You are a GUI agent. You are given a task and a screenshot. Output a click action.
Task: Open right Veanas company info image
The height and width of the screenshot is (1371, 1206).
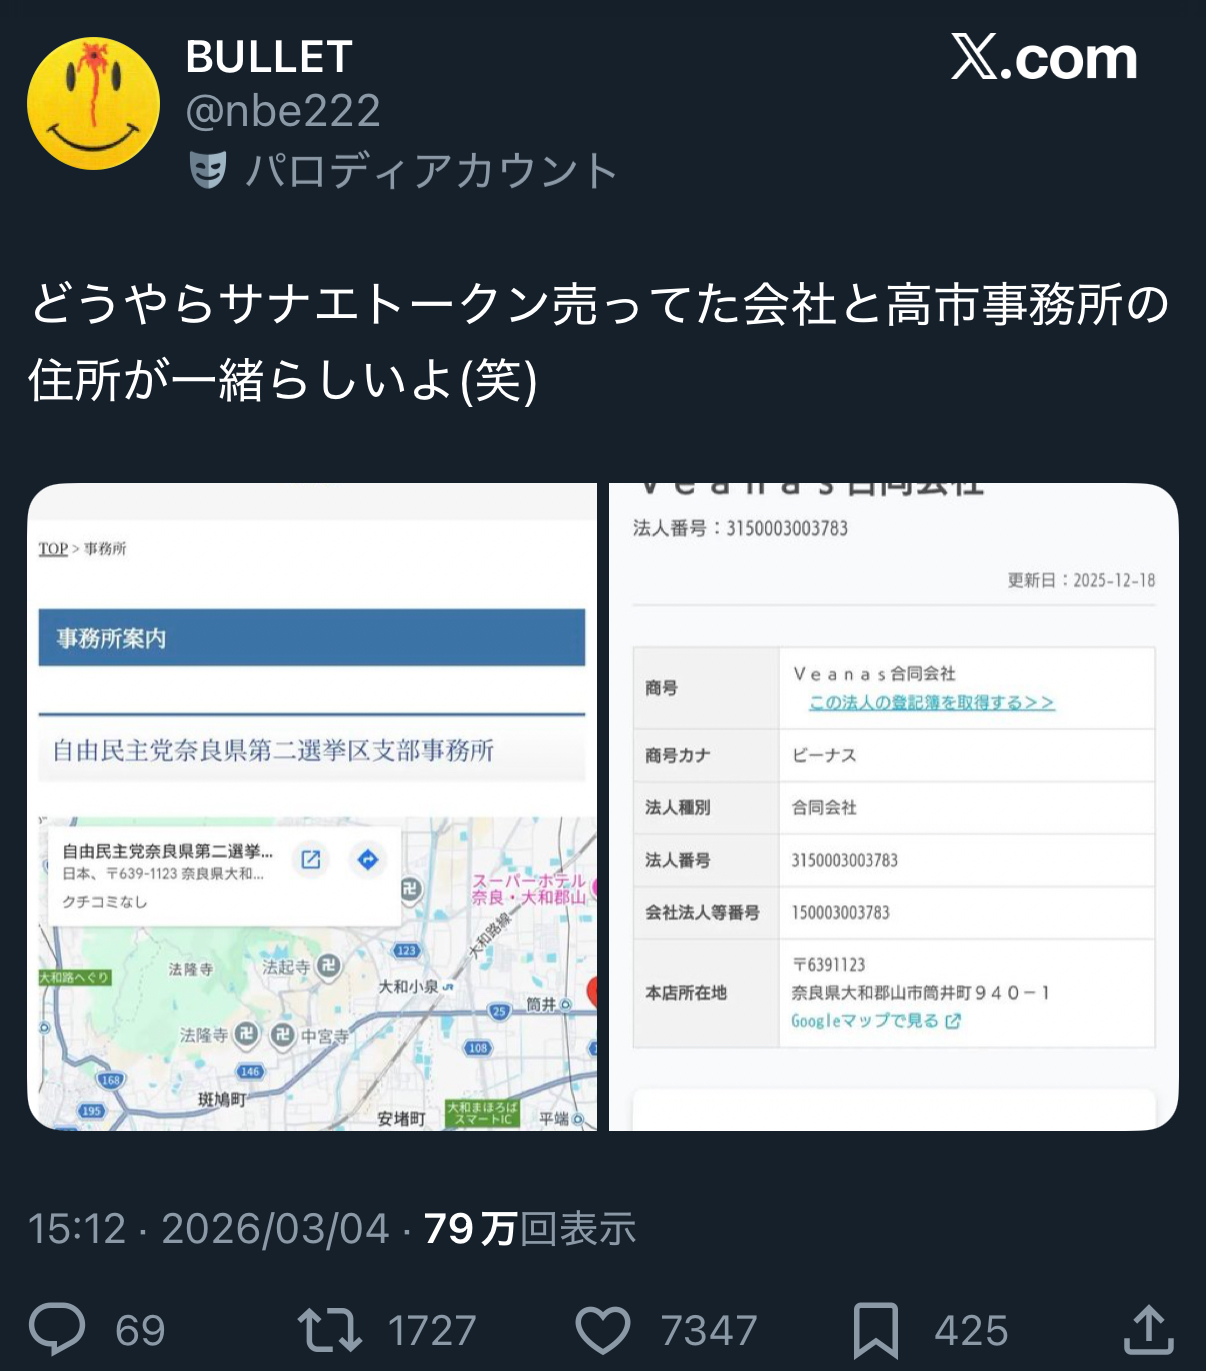[894, 807]
